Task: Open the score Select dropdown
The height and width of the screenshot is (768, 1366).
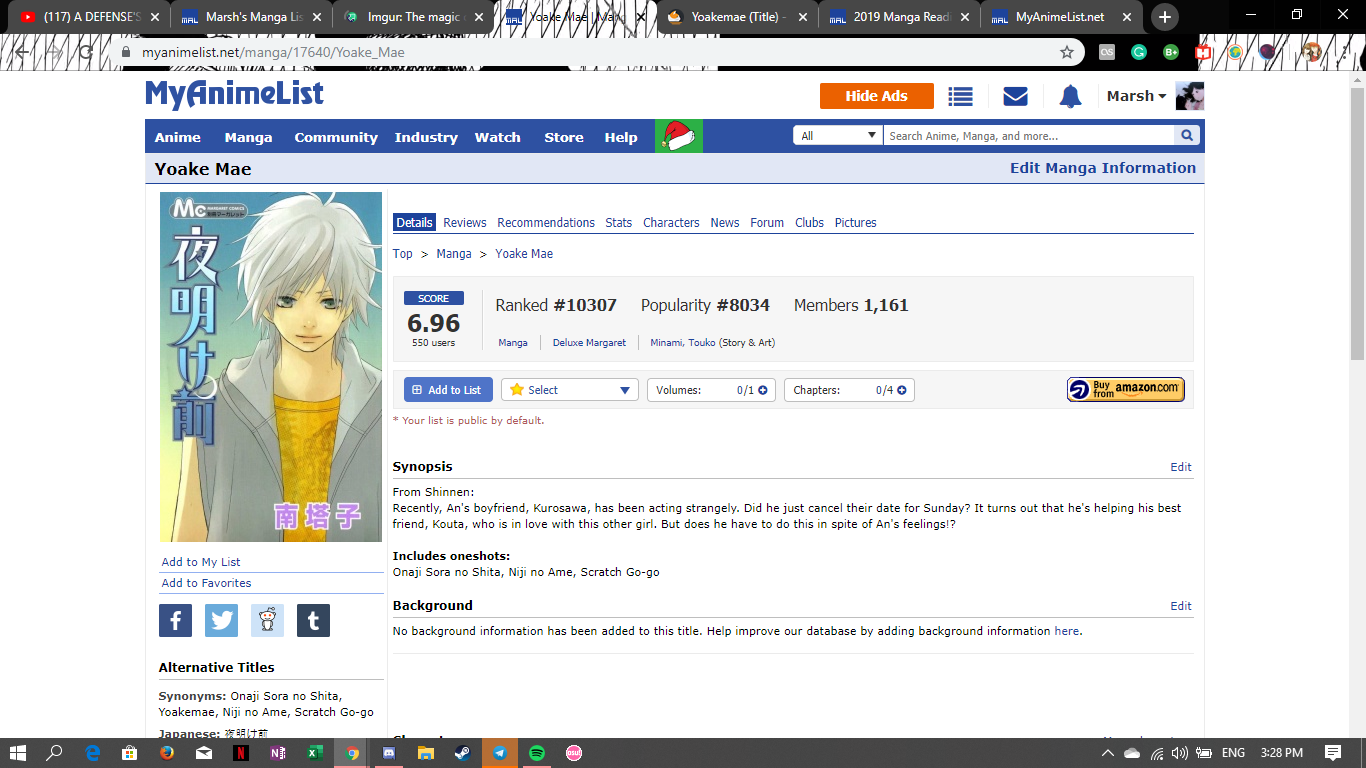Action: [x=570, y=390]
